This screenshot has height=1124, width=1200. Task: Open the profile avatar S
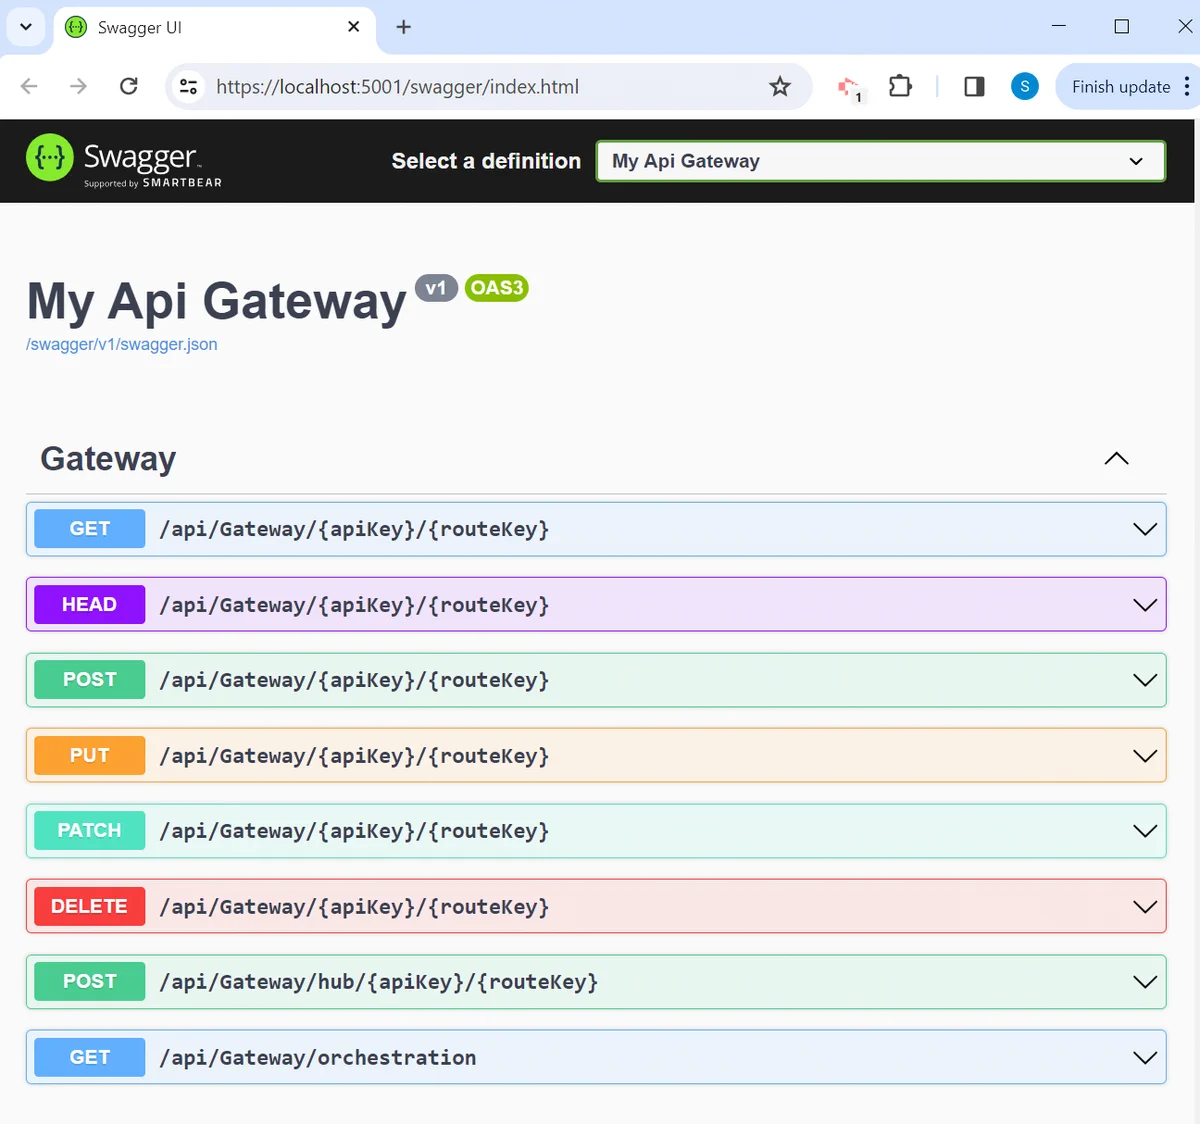coord(1024,86)
